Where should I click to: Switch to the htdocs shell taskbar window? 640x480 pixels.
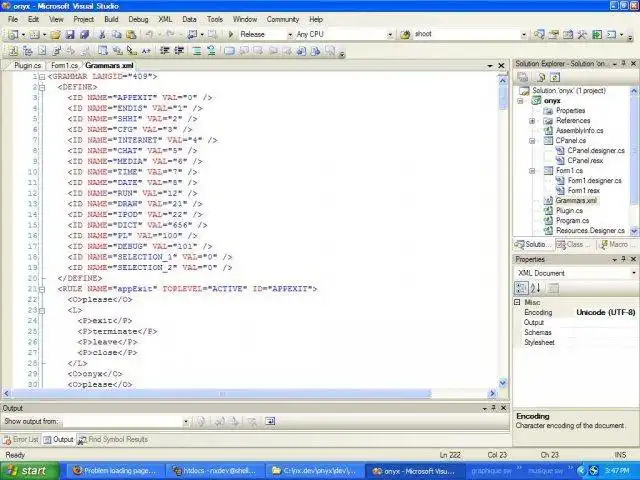tap(214, 471)
